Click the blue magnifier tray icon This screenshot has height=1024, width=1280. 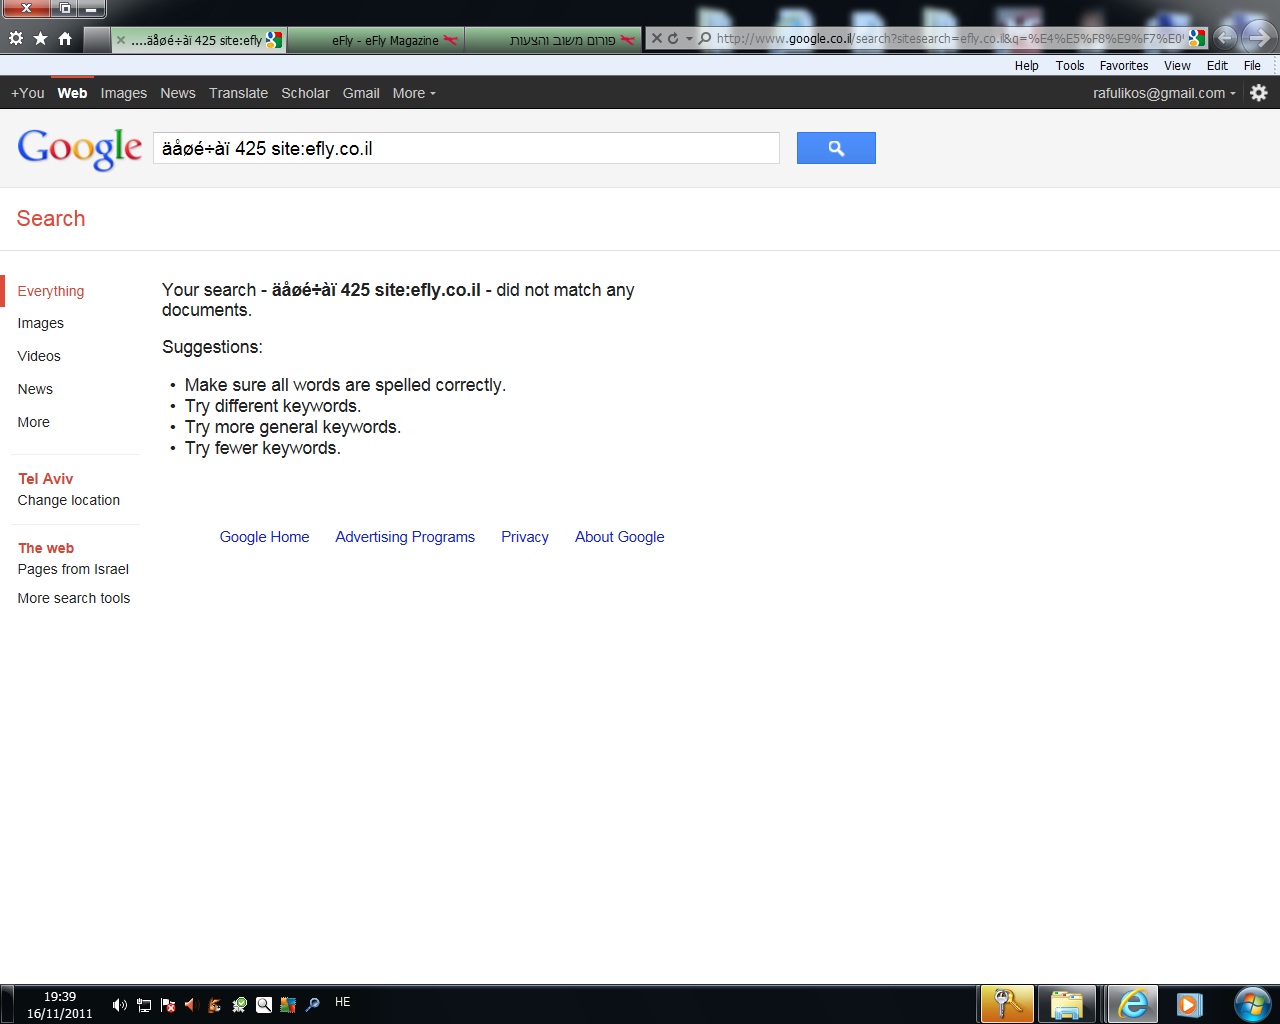coord(312,1005)
